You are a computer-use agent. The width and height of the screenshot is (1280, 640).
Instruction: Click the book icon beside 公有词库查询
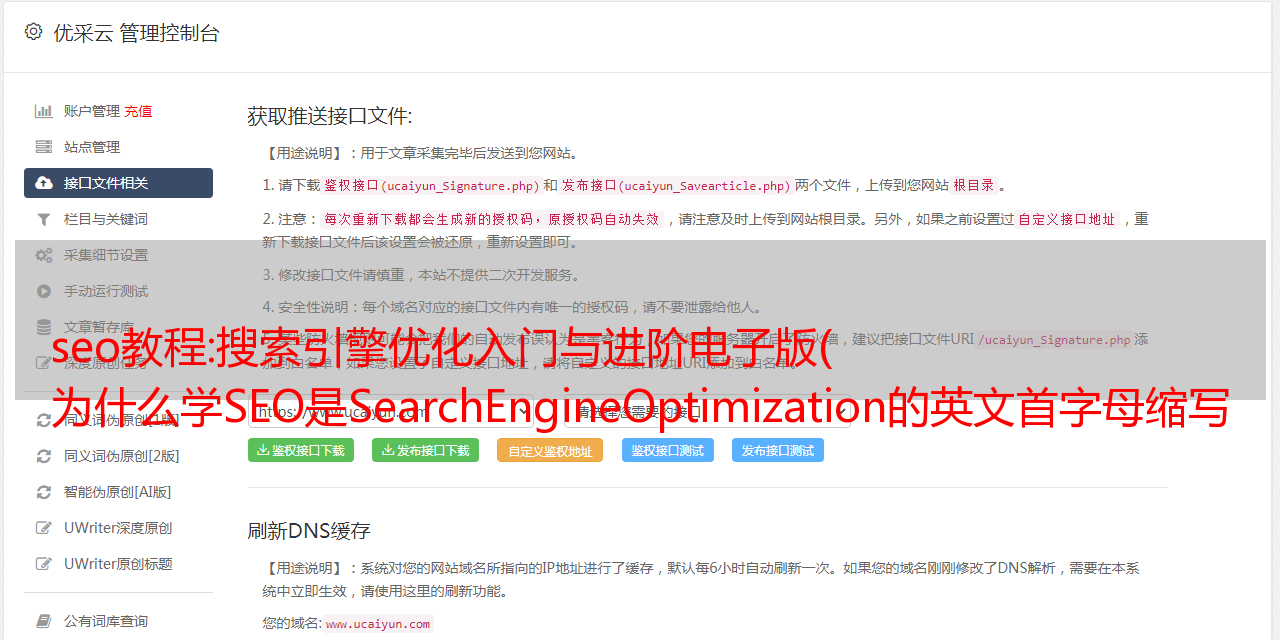point(44,621)
